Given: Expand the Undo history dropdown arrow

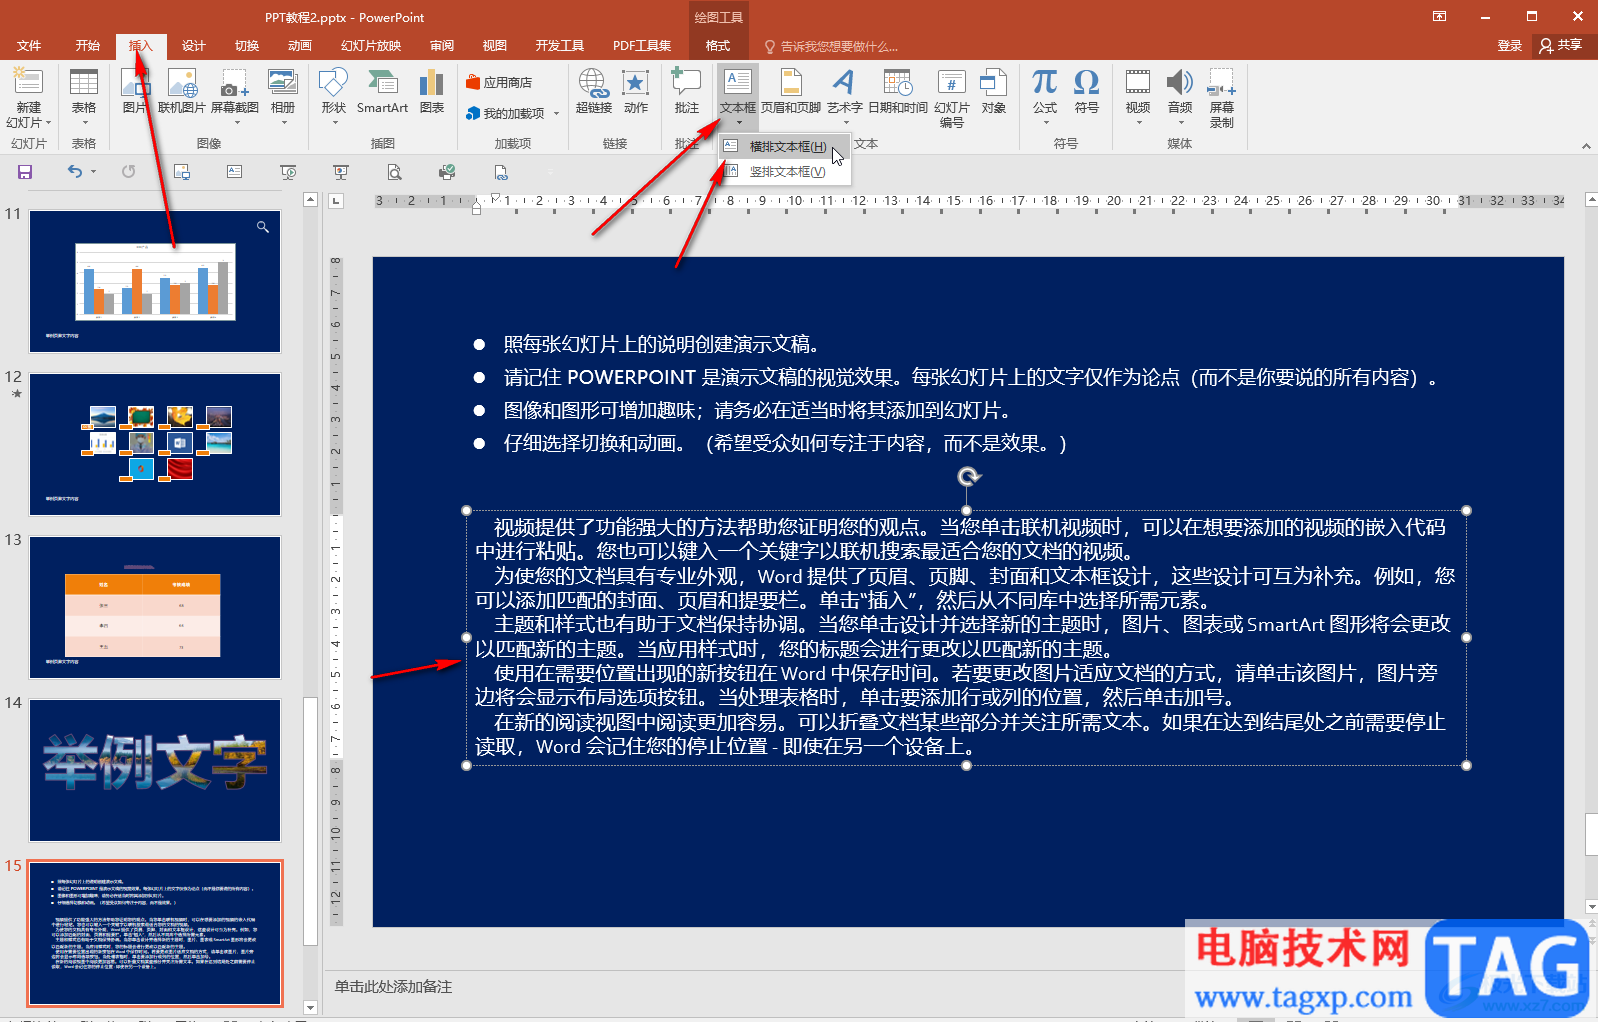Looking at the screenshot, I should 94,172.
